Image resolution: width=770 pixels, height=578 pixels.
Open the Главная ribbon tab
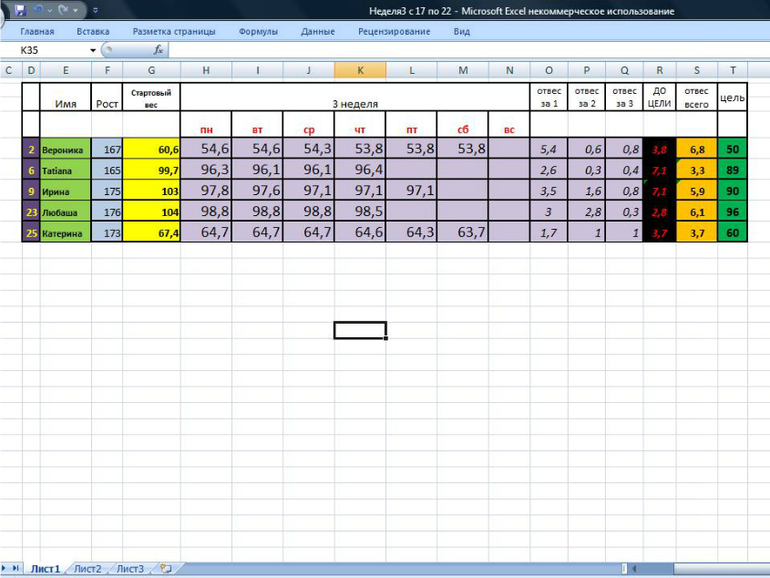(37, 31)
